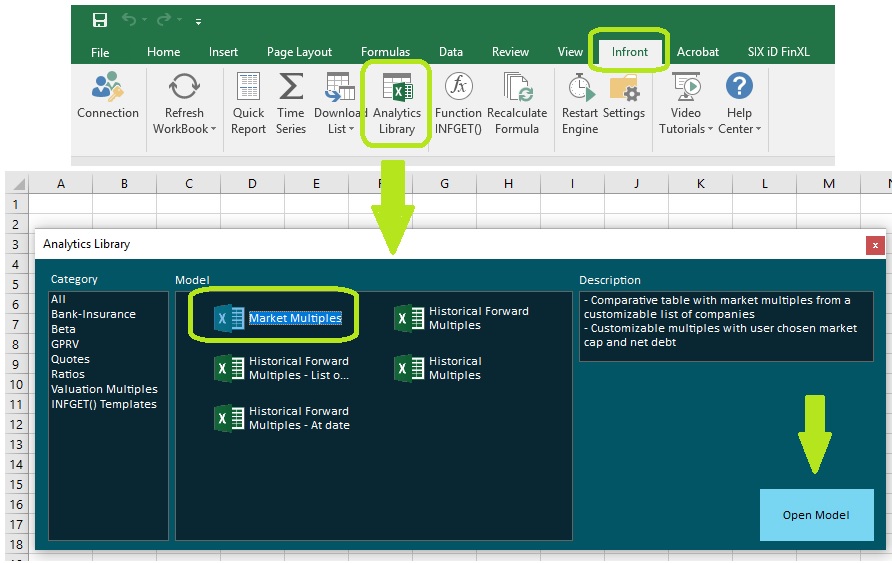Select the Infront ribbon tab

(x=629, y=52)
